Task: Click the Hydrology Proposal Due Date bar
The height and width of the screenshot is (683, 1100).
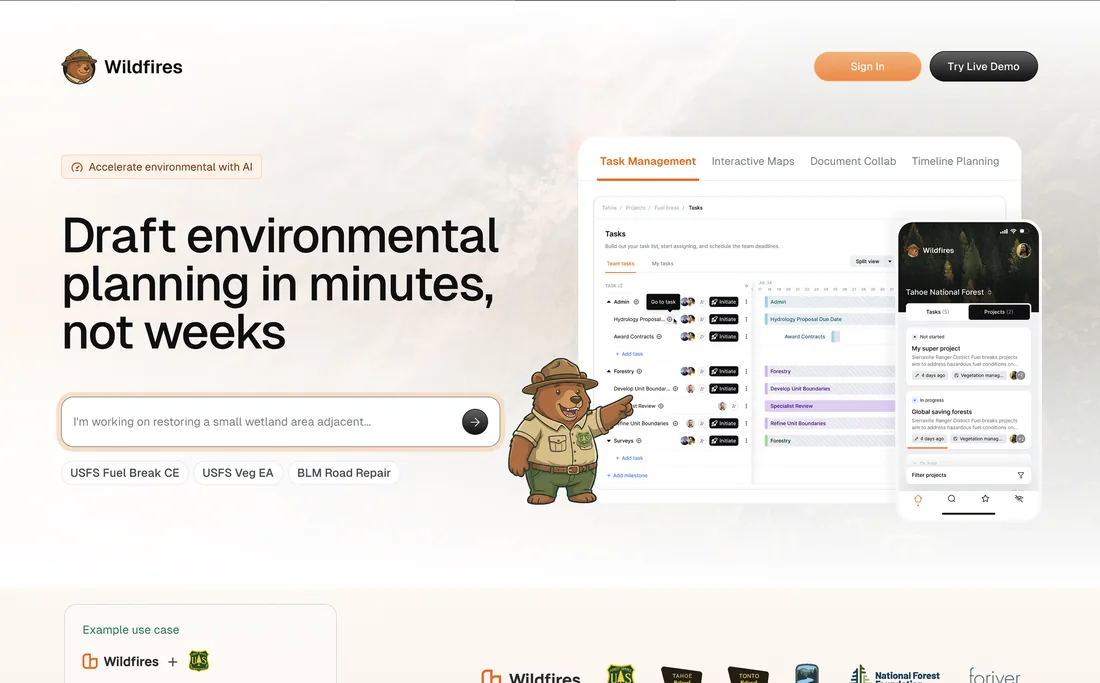Action: (x=830, y=319)
